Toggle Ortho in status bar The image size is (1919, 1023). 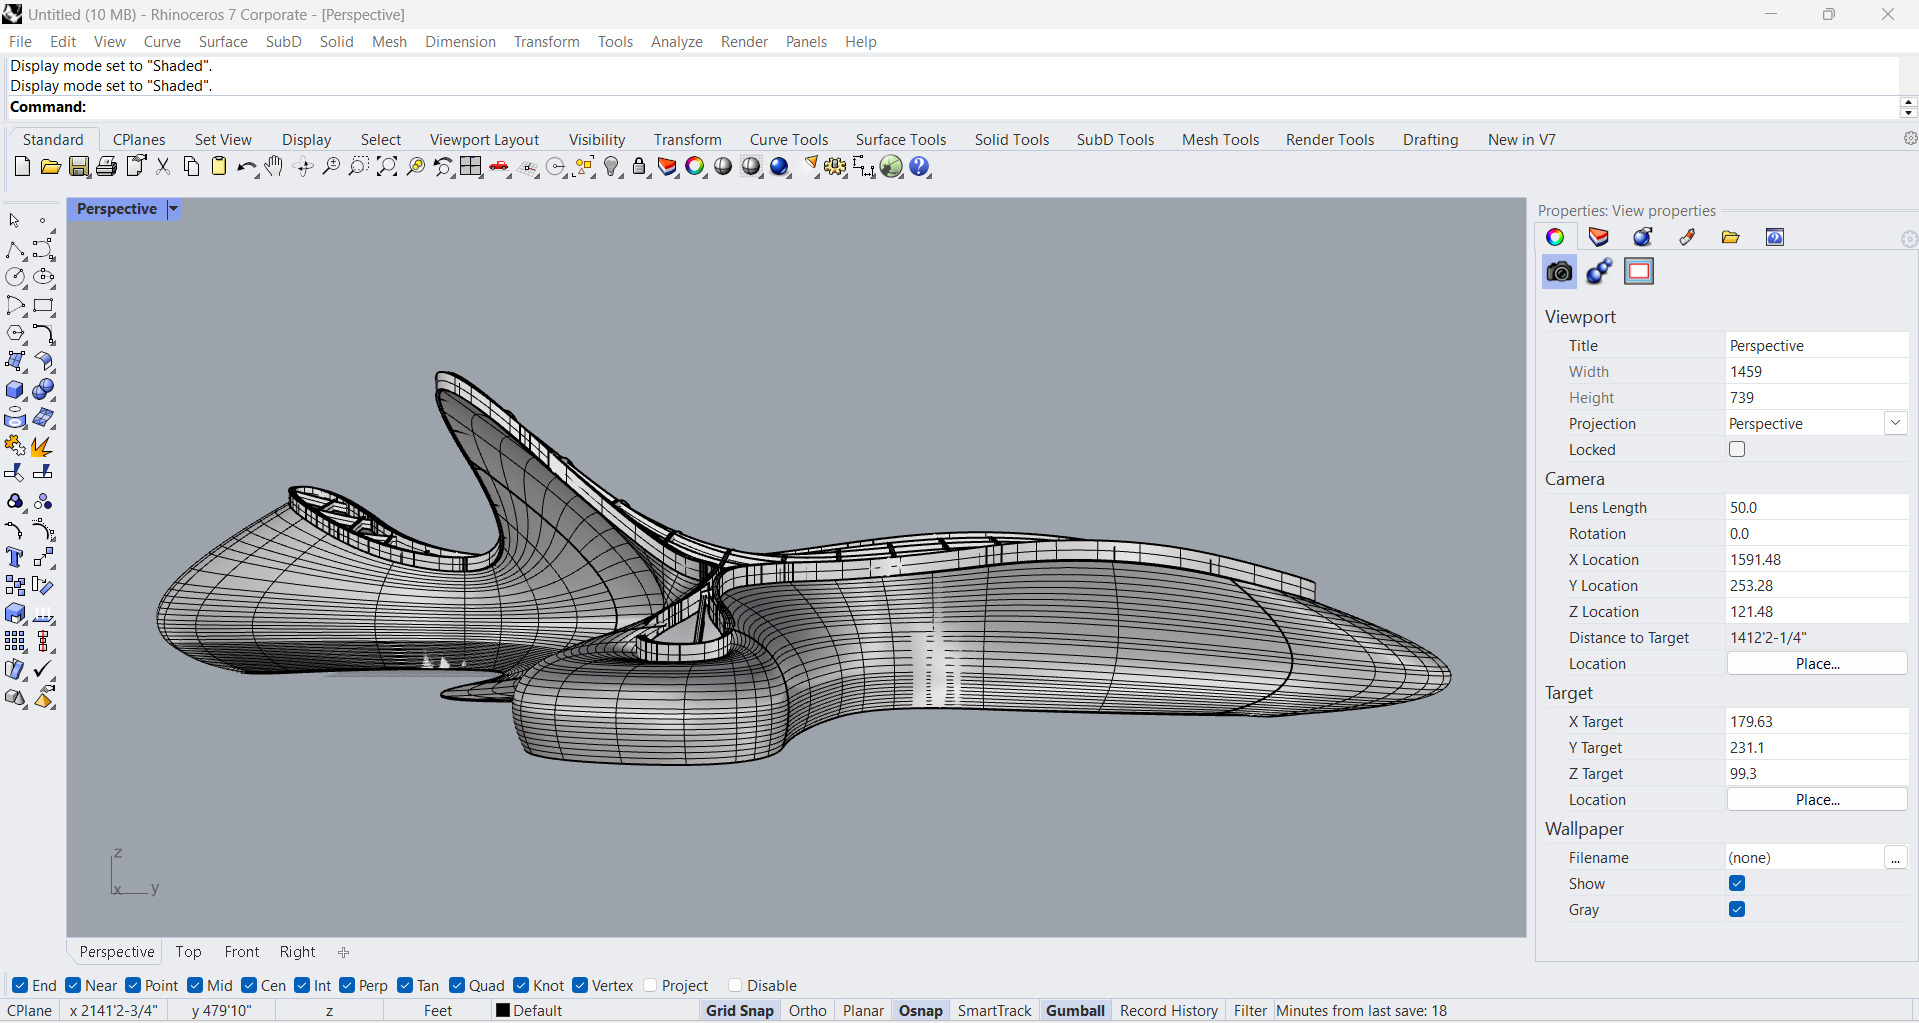tap(808, 1010)
